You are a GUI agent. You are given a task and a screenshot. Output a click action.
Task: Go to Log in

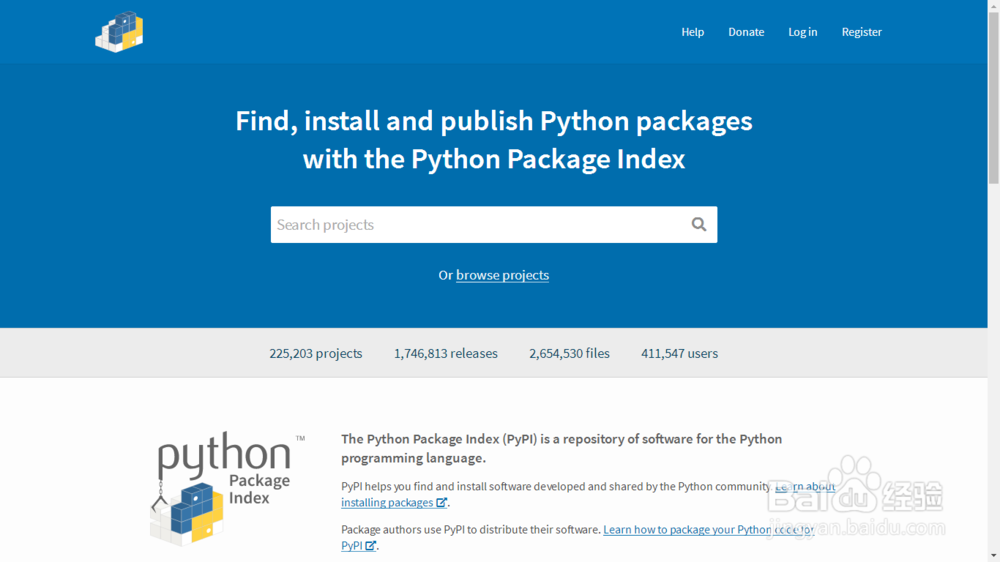click(x=802, y=32)
